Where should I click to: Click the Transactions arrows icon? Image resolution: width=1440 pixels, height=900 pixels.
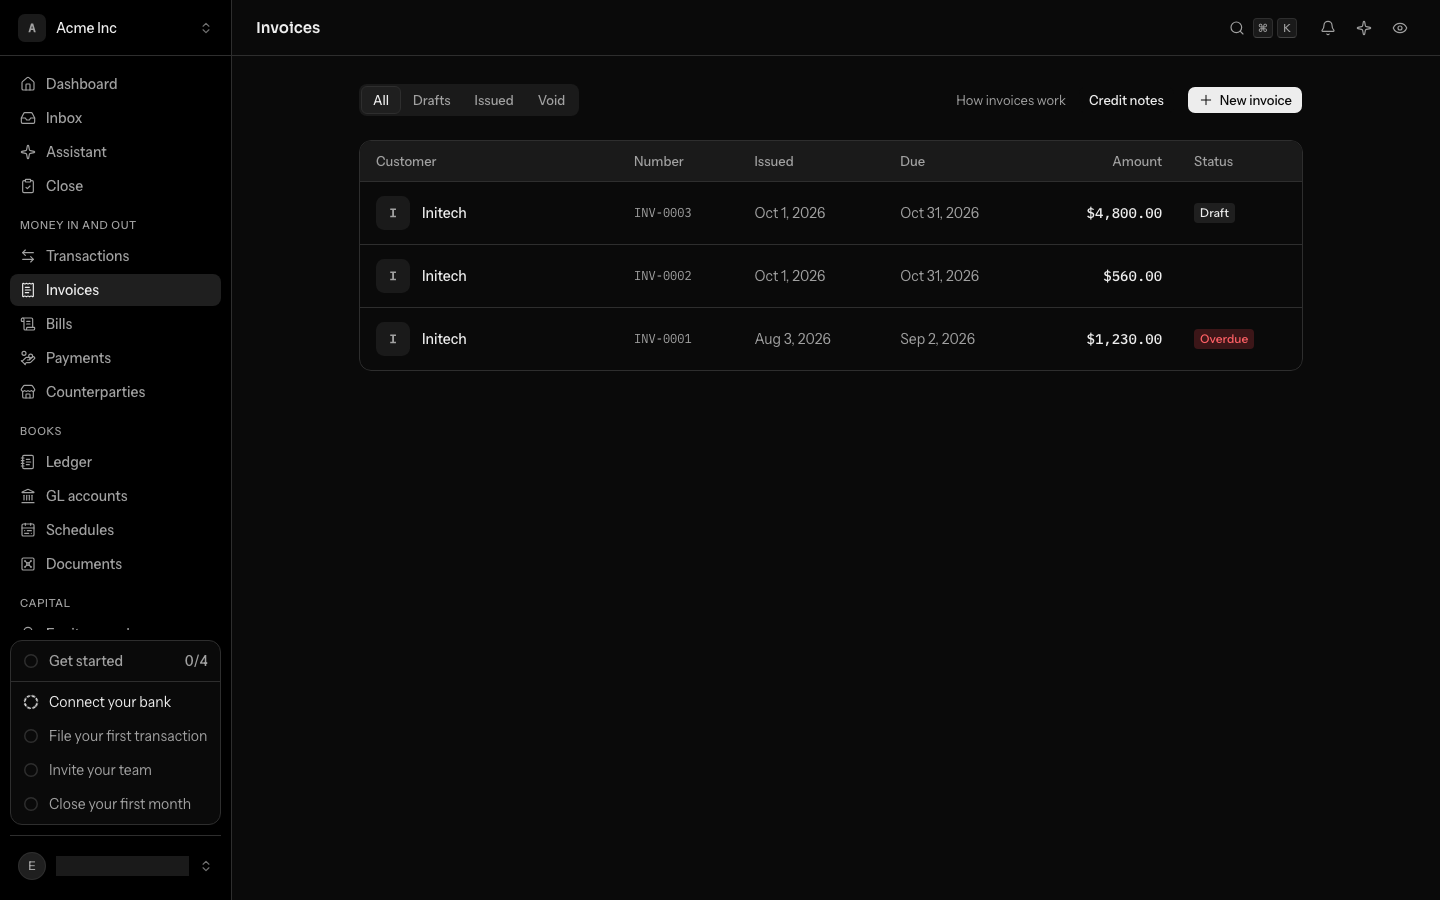[28, 256]
